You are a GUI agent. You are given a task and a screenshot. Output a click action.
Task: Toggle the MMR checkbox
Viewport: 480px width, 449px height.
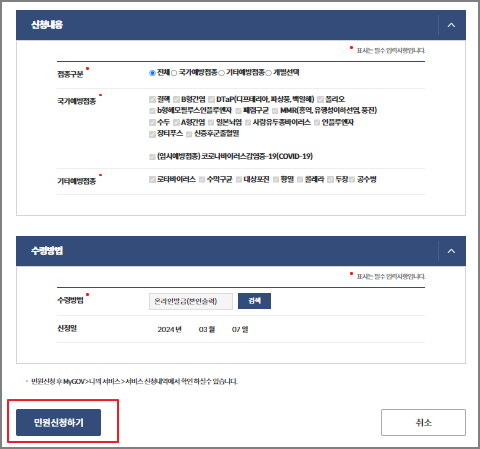pyautogui.click(x=275, y=111)
